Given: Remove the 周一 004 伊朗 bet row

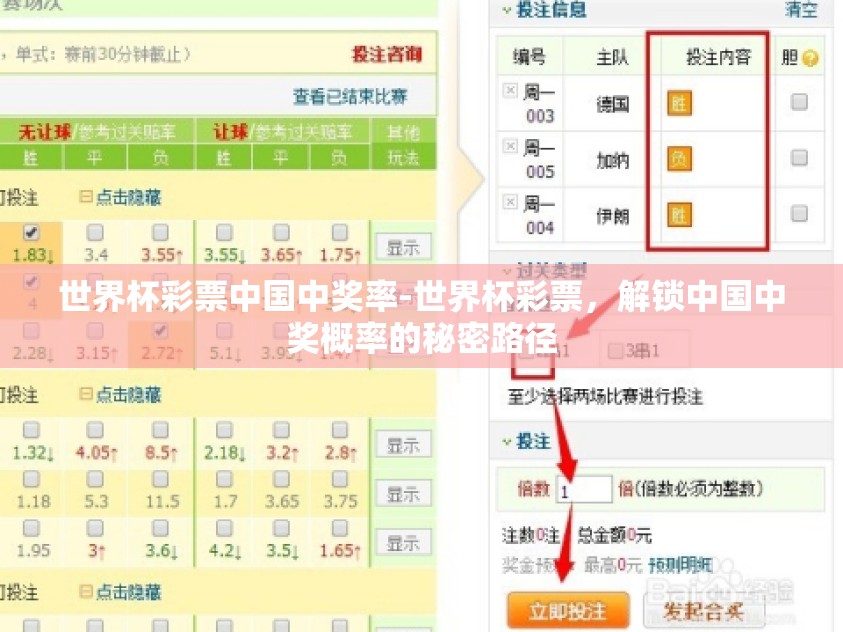Looking at the screenshot, I should [510, 202].
